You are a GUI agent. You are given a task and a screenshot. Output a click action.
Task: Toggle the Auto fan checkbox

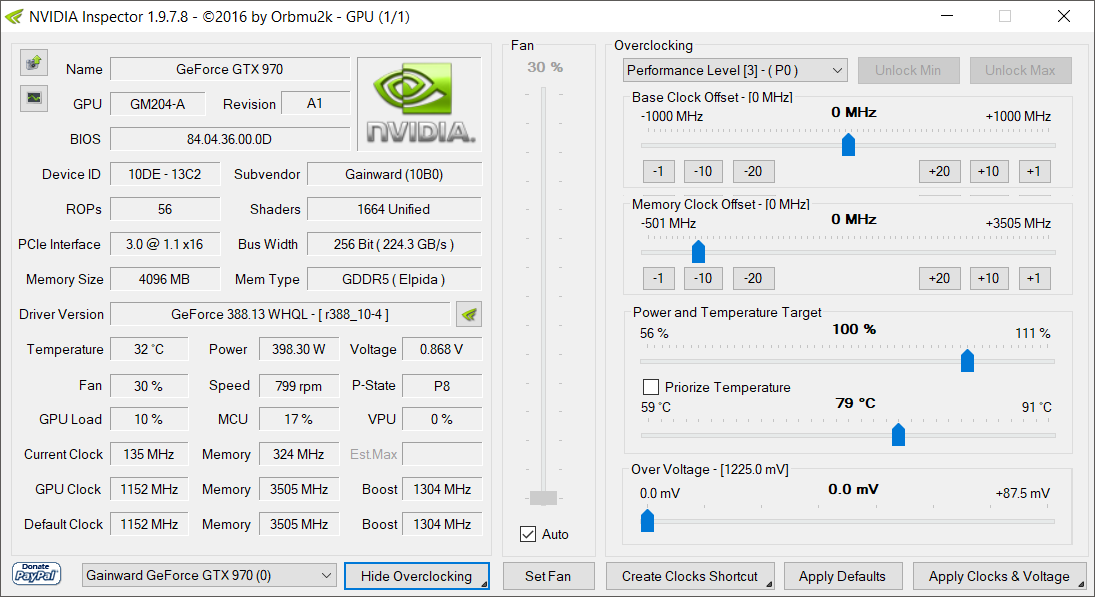coord(528,534)
